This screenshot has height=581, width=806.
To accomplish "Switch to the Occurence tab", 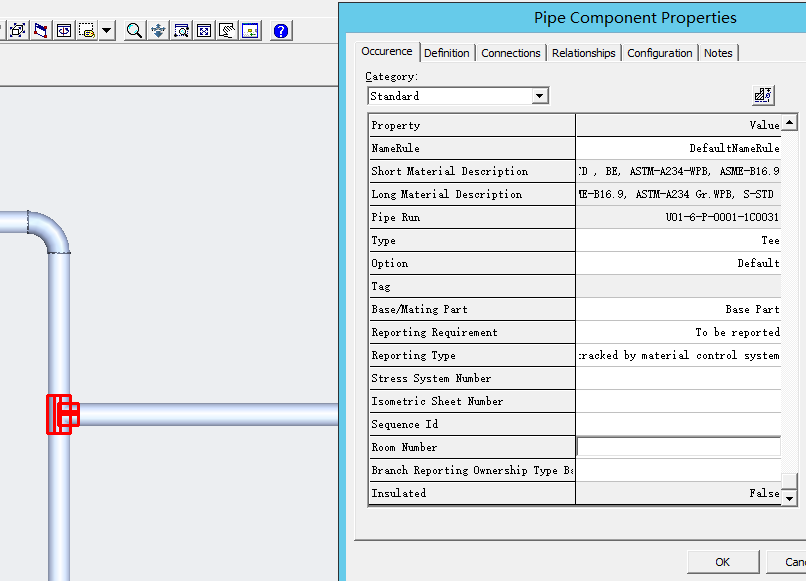I will 387,51.
